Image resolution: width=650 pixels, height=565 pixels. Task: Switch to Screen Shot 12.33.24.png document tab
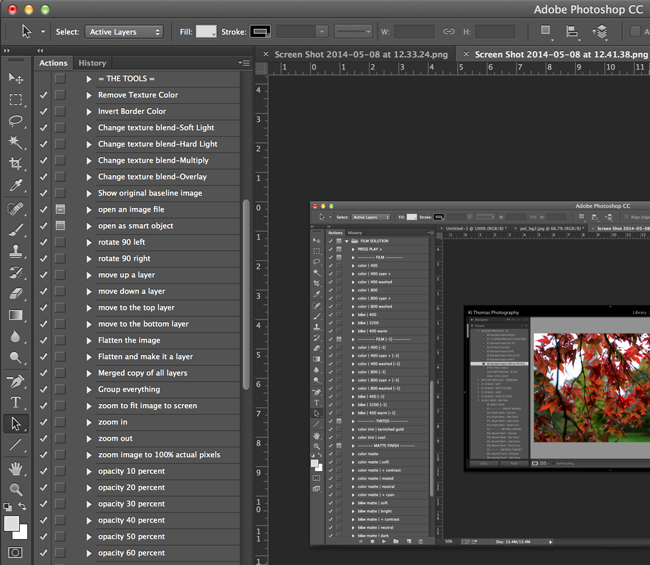click(x=361, y=54)
